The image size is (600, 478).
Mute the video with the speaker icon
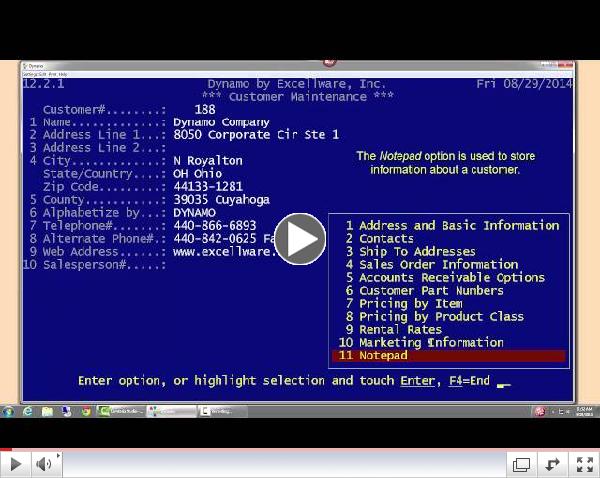pos(44,464)
